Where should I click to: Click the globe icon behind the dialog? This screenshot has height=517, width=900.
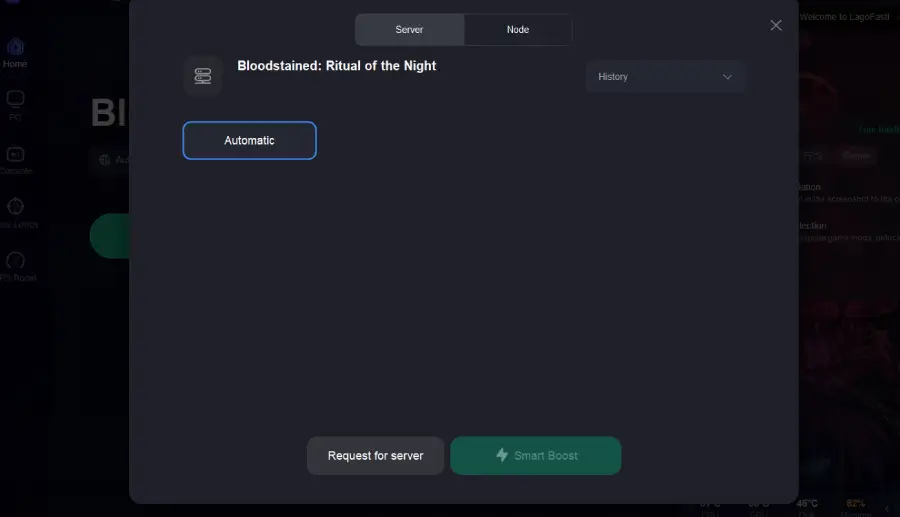104,160
